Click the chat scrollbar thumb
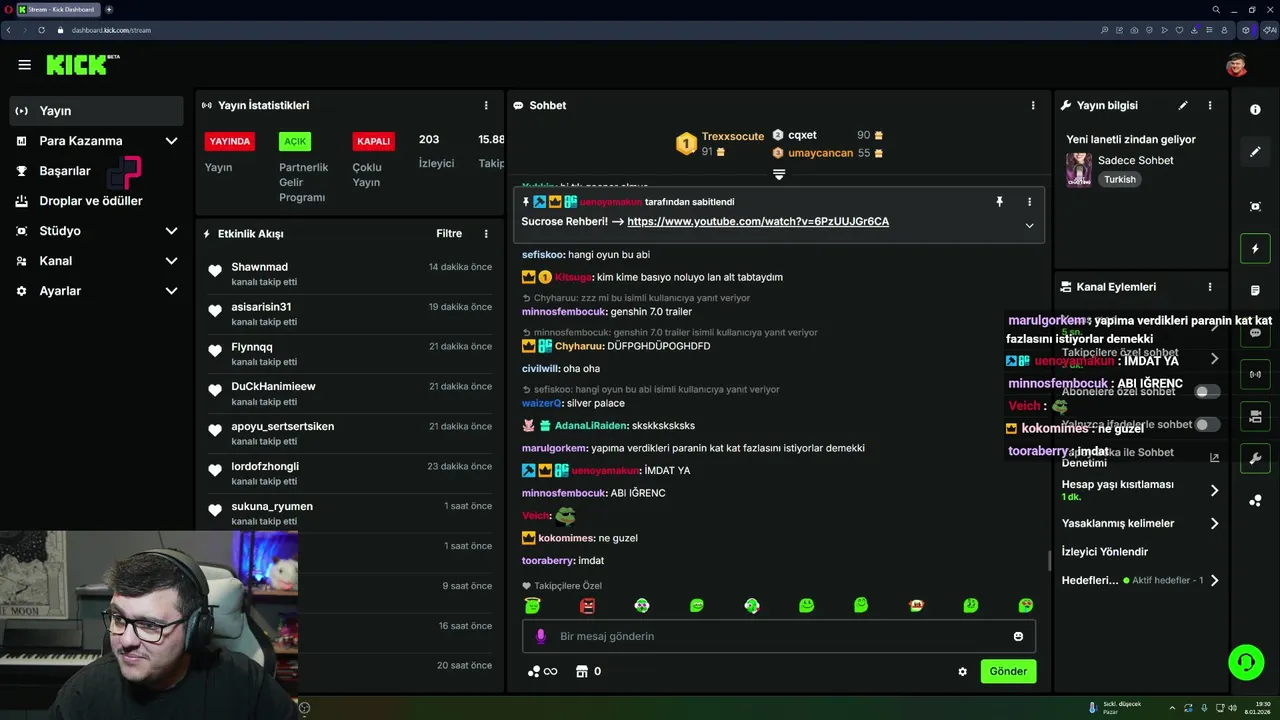Viewport: 1280px width, 720px height. click(1049, 560)
